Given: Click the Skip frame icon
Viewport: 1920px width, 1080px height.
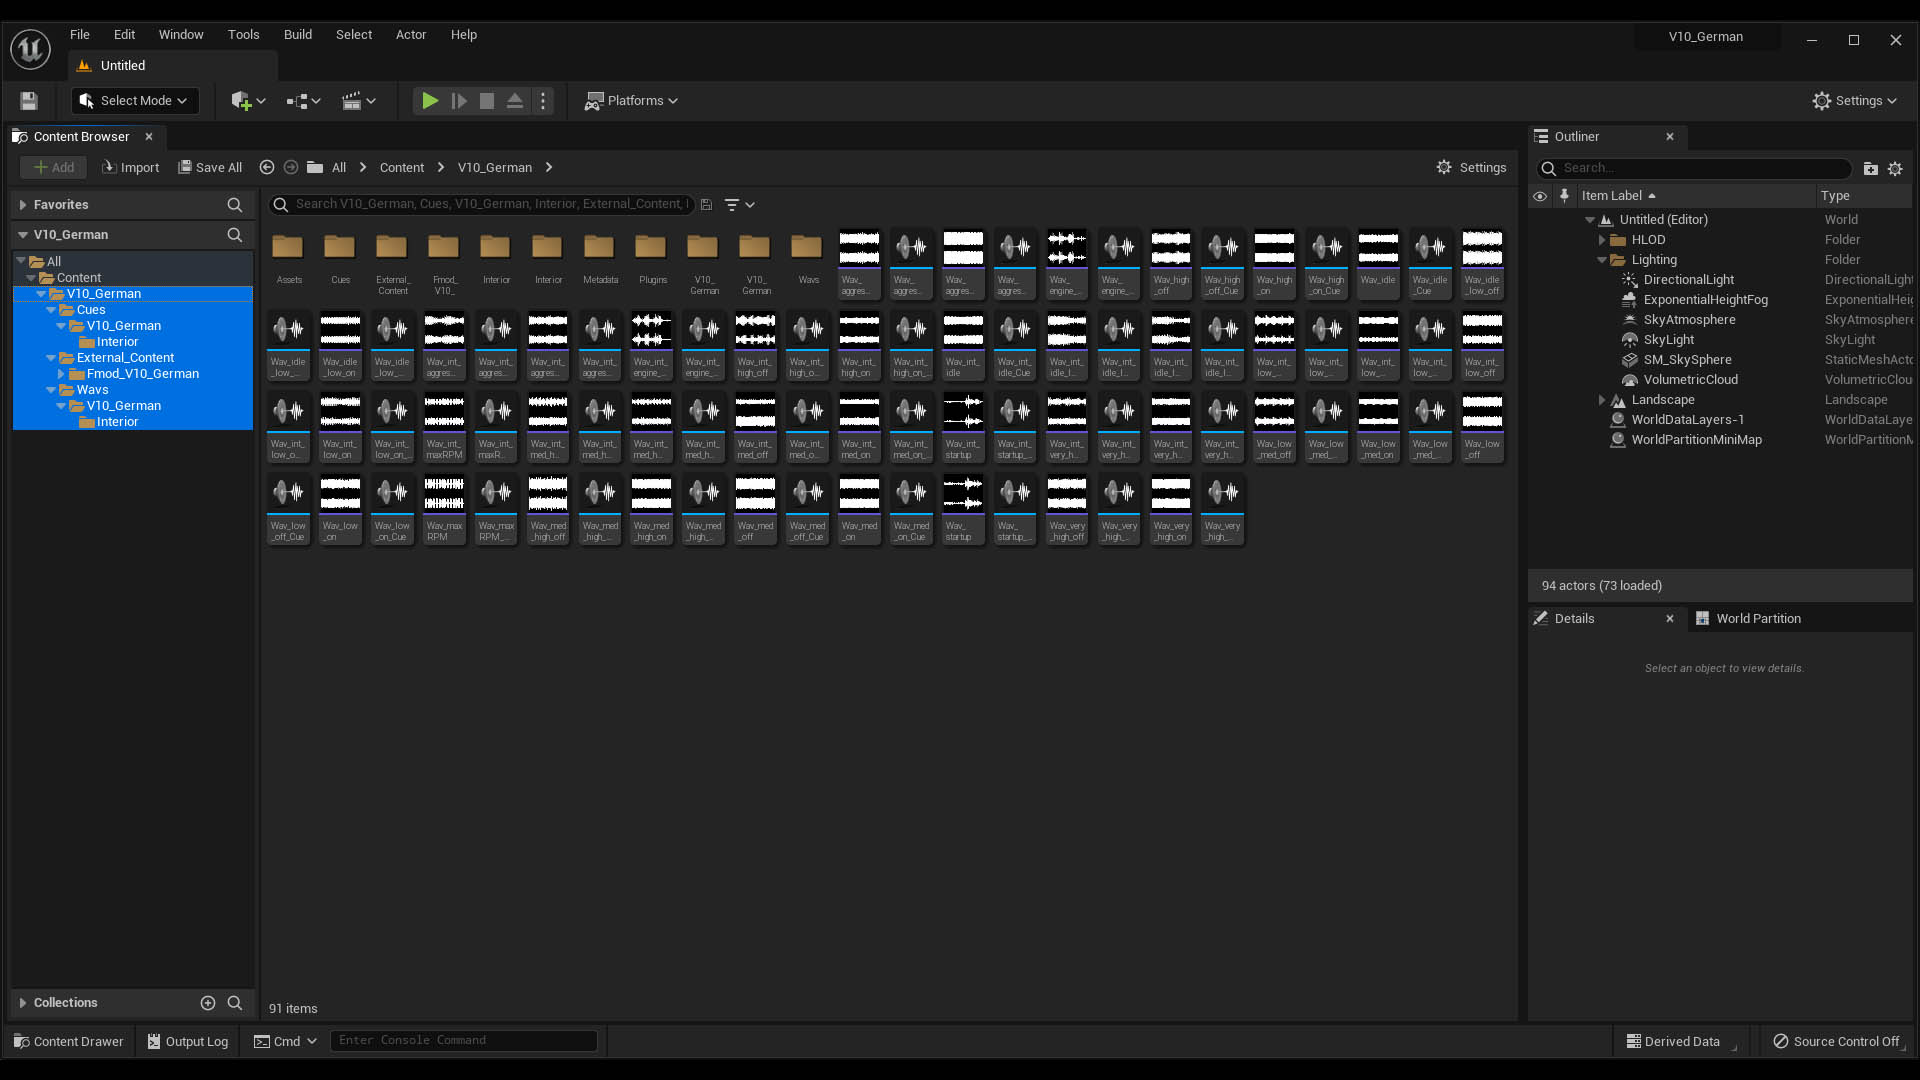Looking at the screenshot, I should (x=459, y=101).
